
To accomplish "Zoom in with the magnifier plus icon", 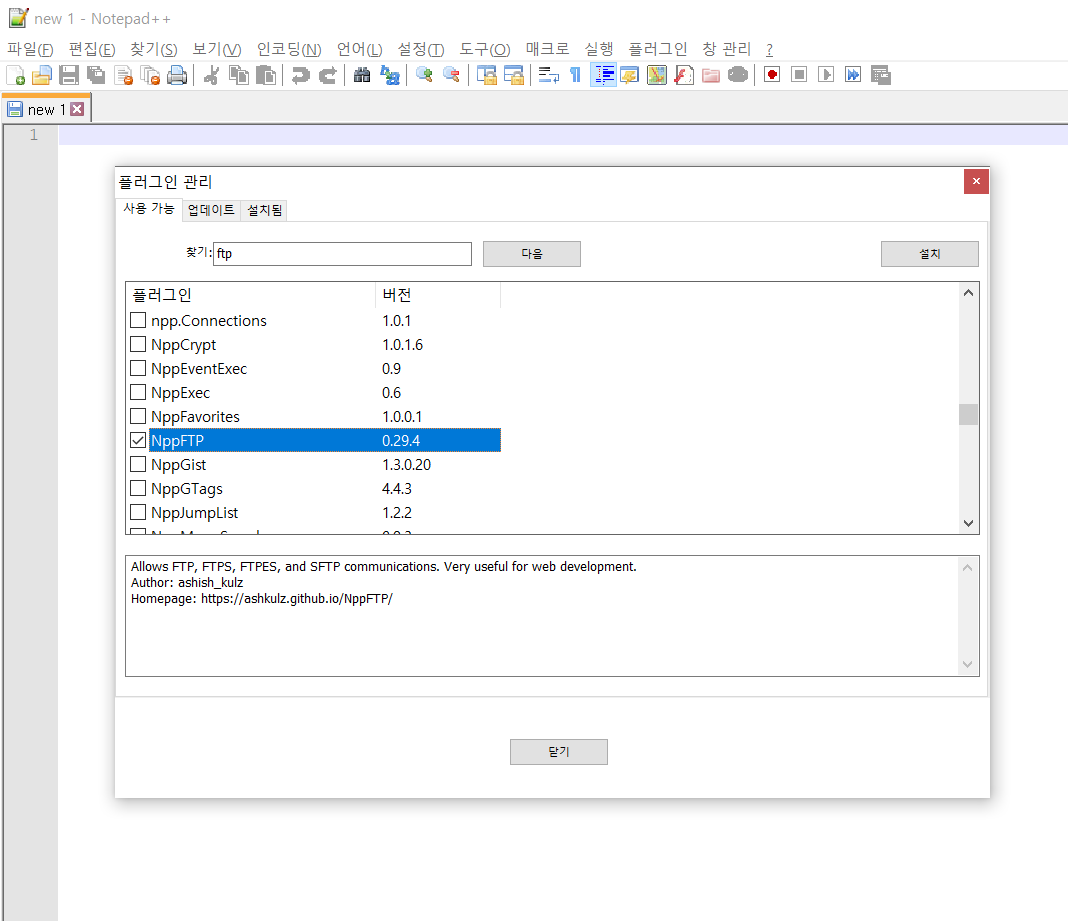I will 424,75.
